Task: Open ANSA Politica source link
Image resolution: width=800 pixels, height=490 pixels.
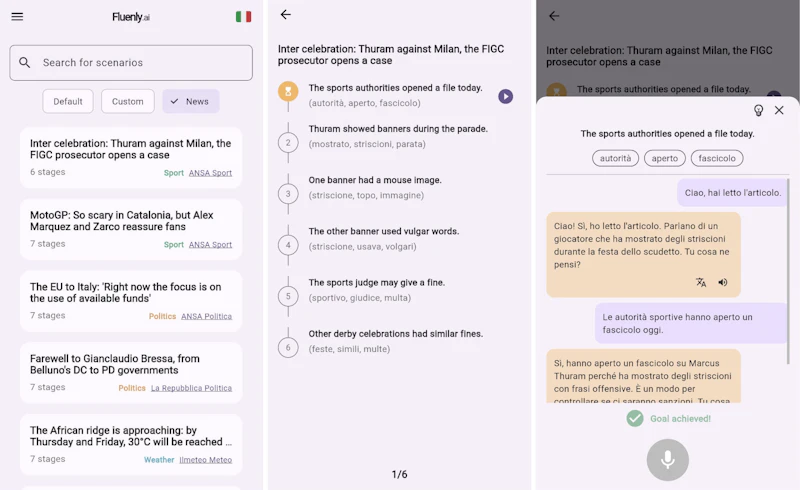Action: 206,316
